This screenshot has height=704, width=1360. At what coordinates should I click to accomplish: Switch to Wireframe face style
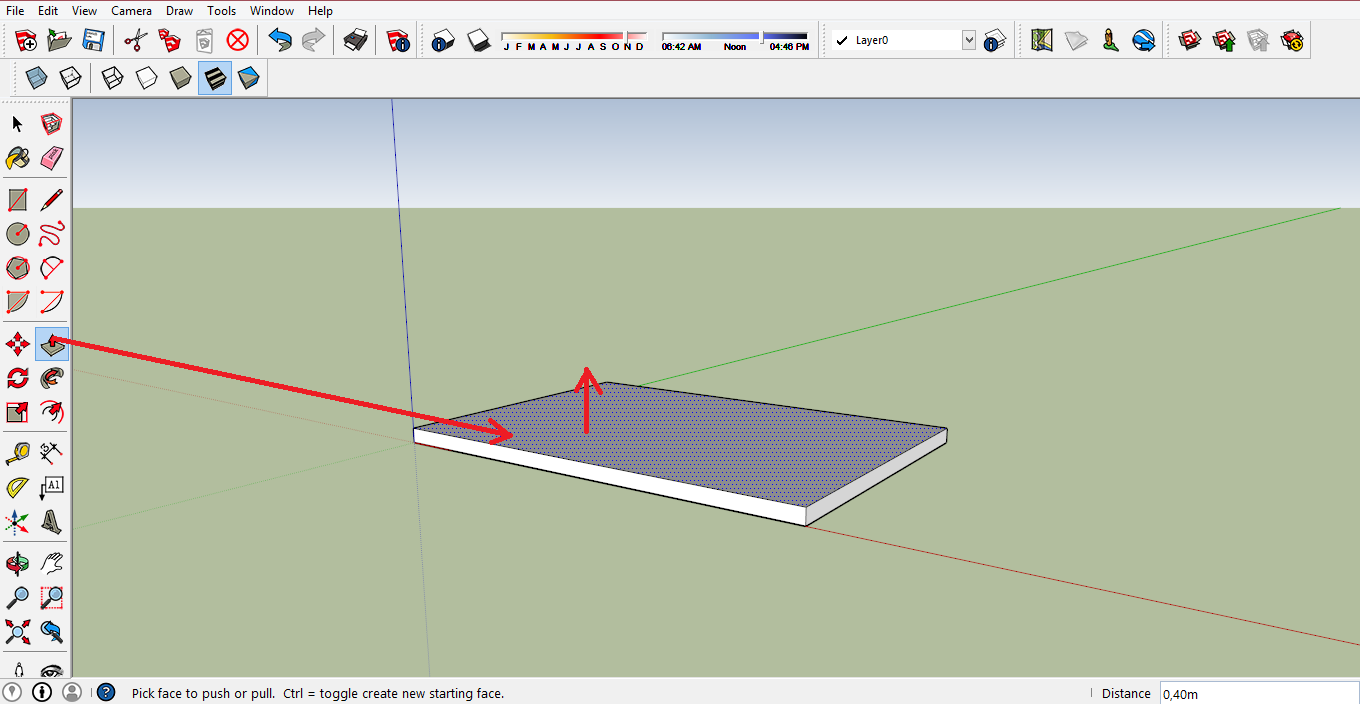(113, 78)
